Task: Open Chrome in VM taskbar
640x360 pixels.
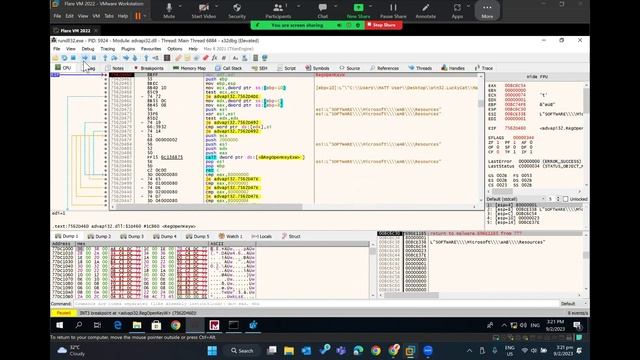Action: [176, 325]
